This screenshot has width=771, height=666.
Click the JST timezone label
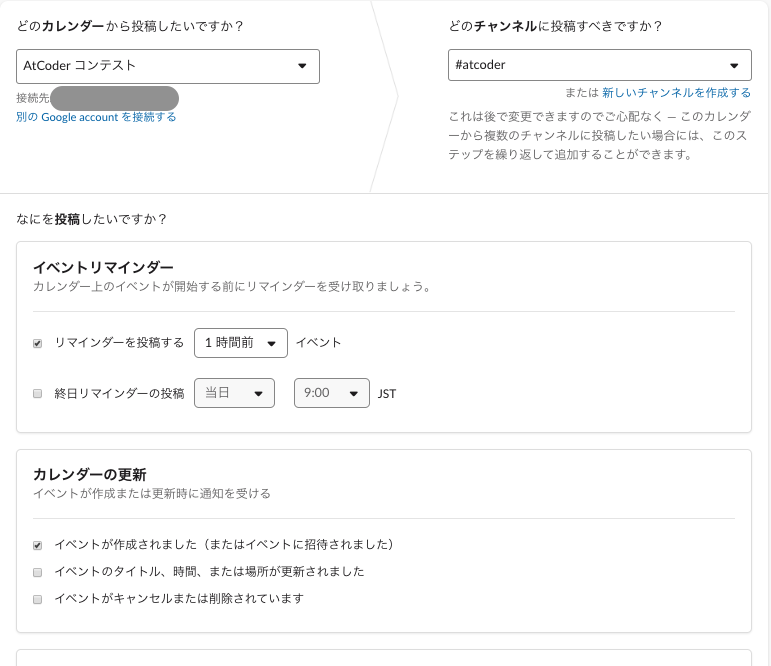click(387, 394)
